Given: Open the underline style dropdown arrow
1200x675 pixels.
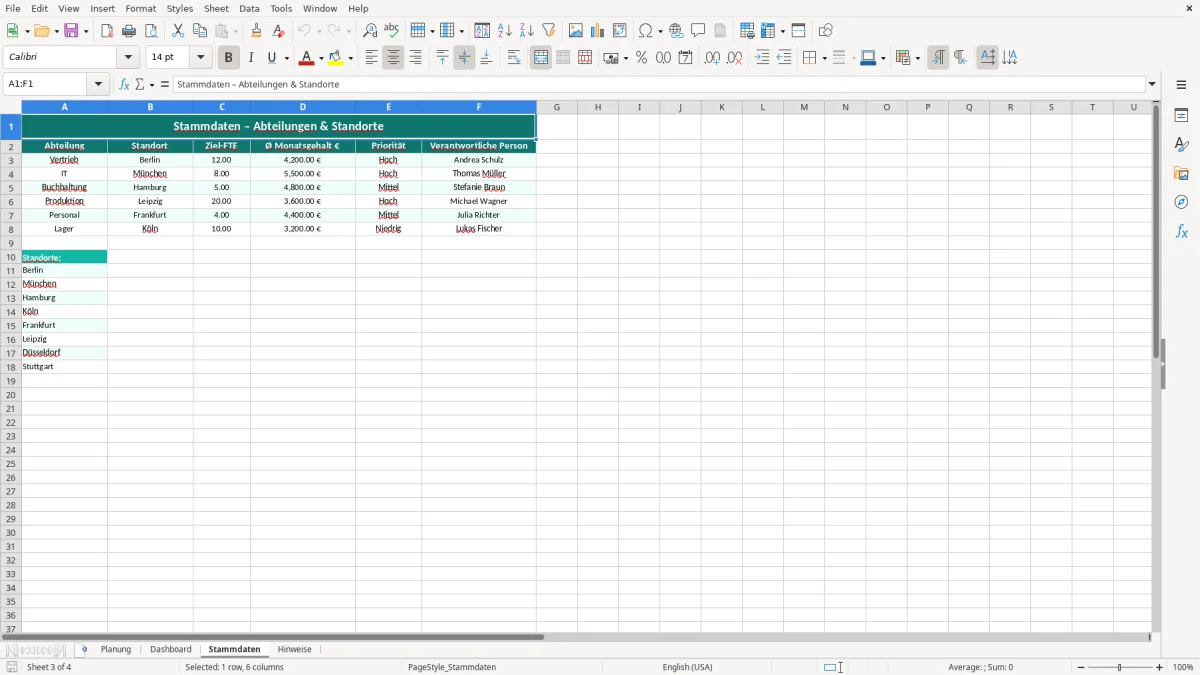Looking at the screenshot, I should coord(286,58).
